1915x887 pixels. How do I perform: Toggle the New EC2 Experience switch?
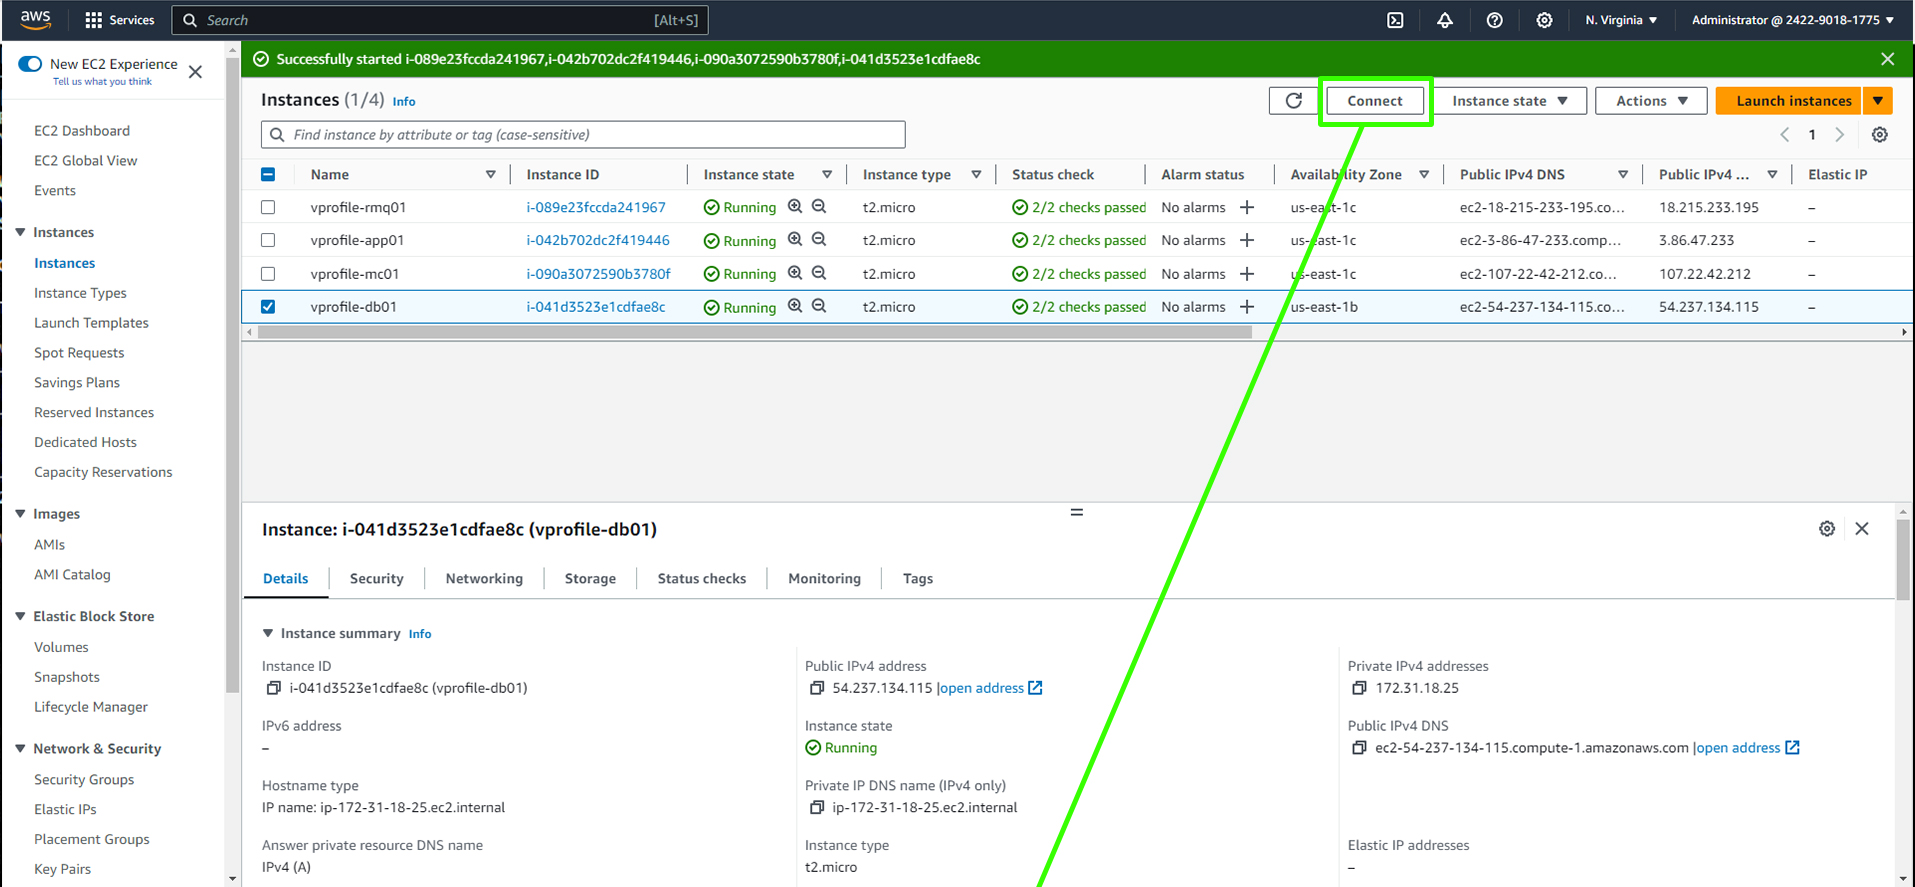pos(30,64)
